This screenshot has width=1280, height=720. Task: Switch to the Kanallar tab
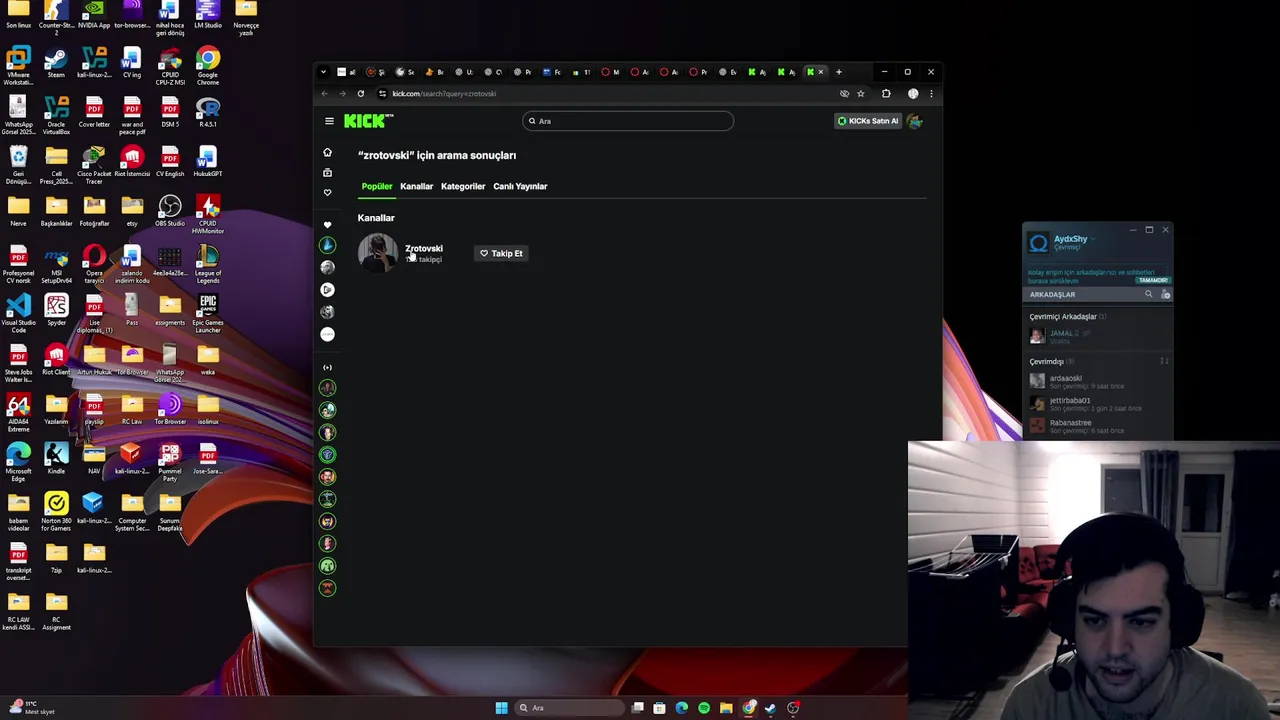pos(417,186)
